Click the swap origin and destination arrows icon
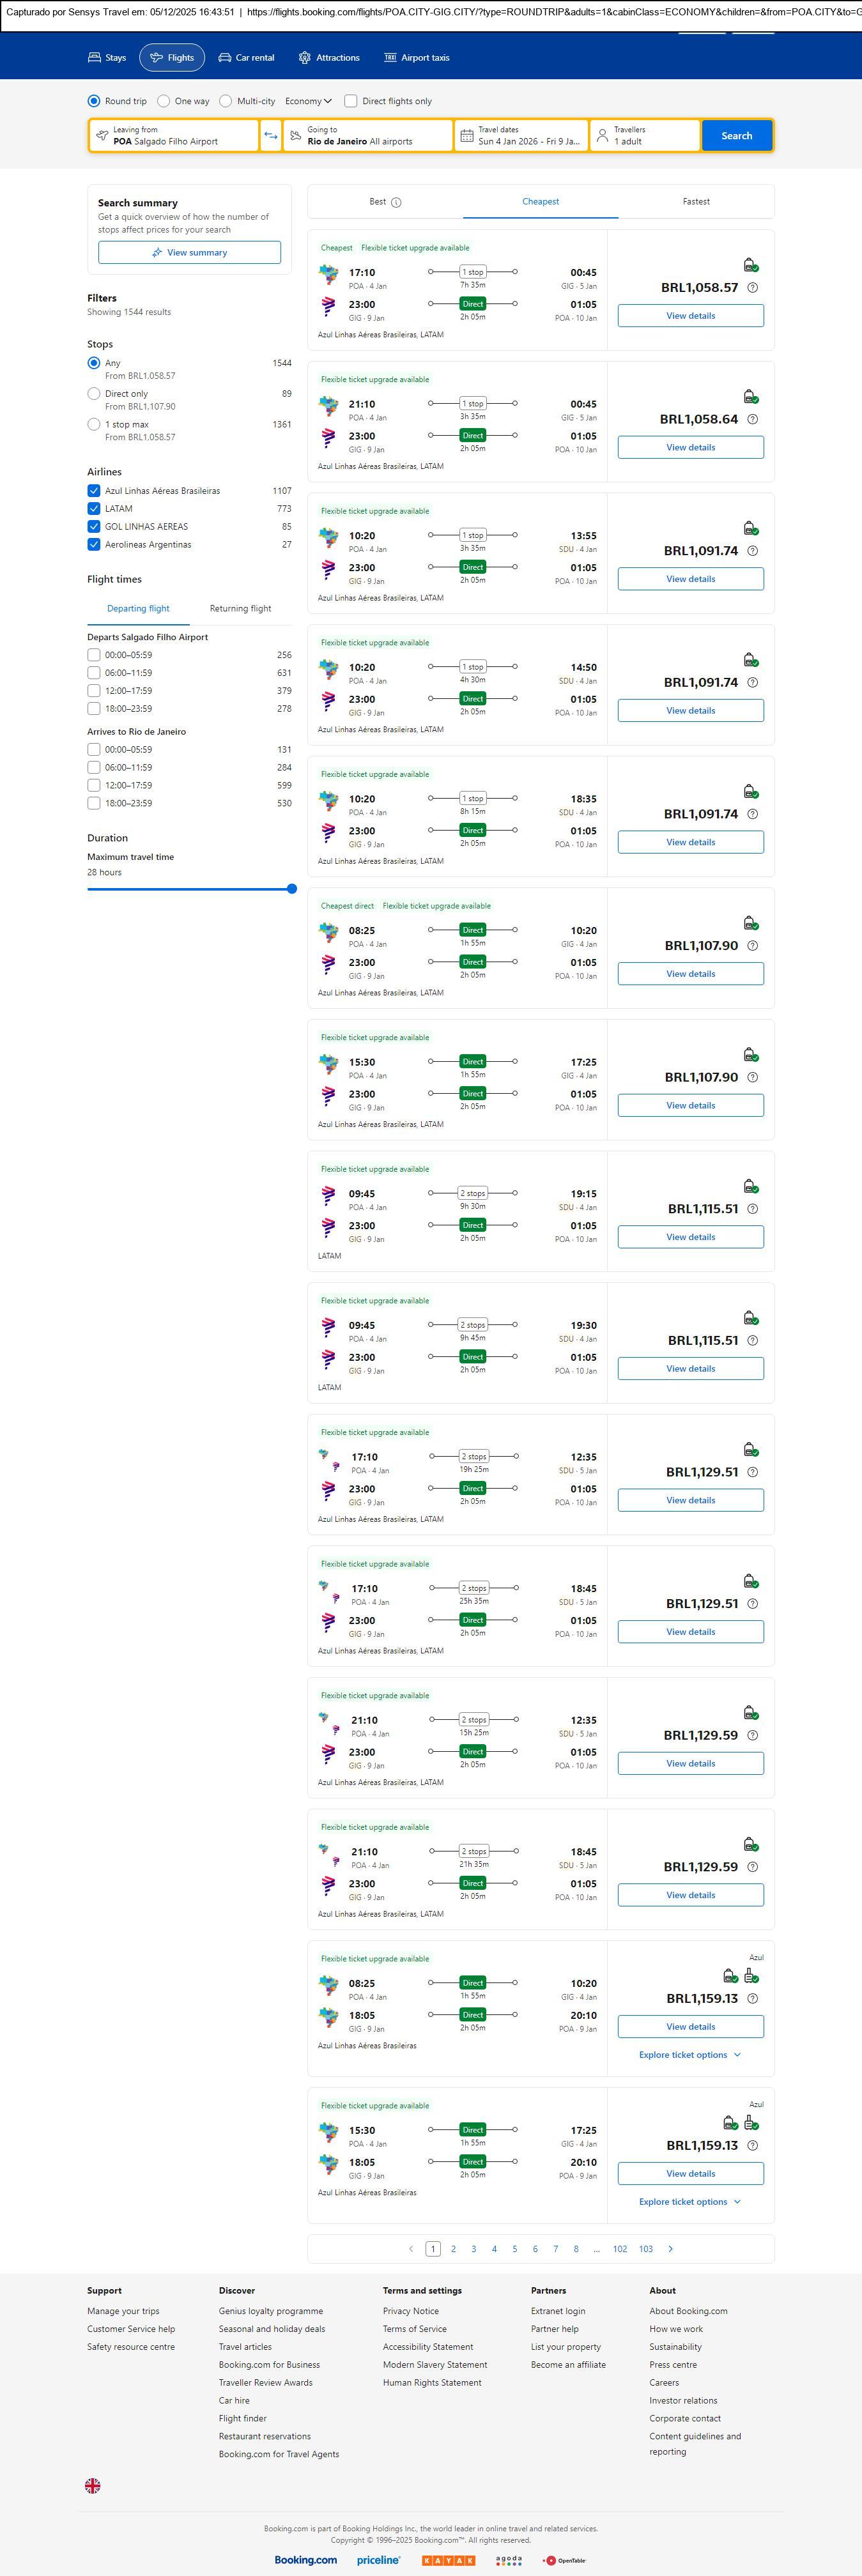Viewport: 862px width, 2576px height. click(271, 135)
